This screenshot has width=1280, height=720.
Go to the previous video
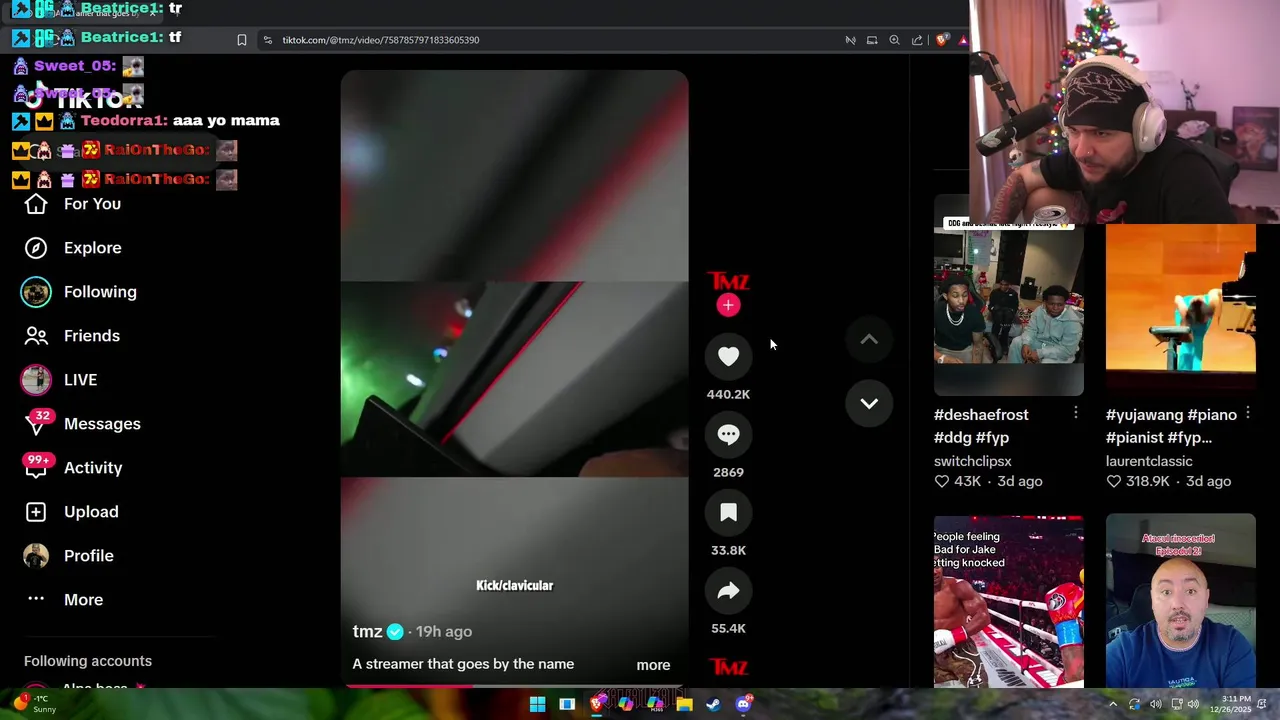[x=869, y=340]
